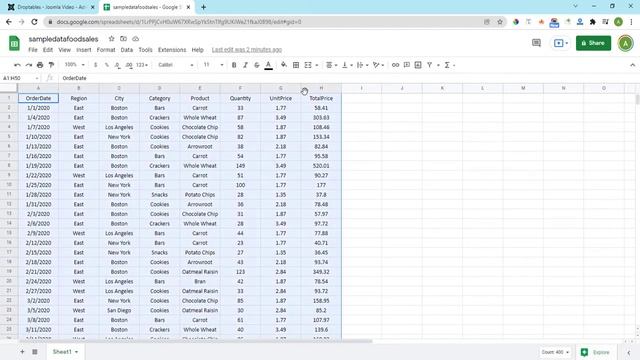Open the text wrapping dropdown

pyautogui.click(x=362, y=65)
